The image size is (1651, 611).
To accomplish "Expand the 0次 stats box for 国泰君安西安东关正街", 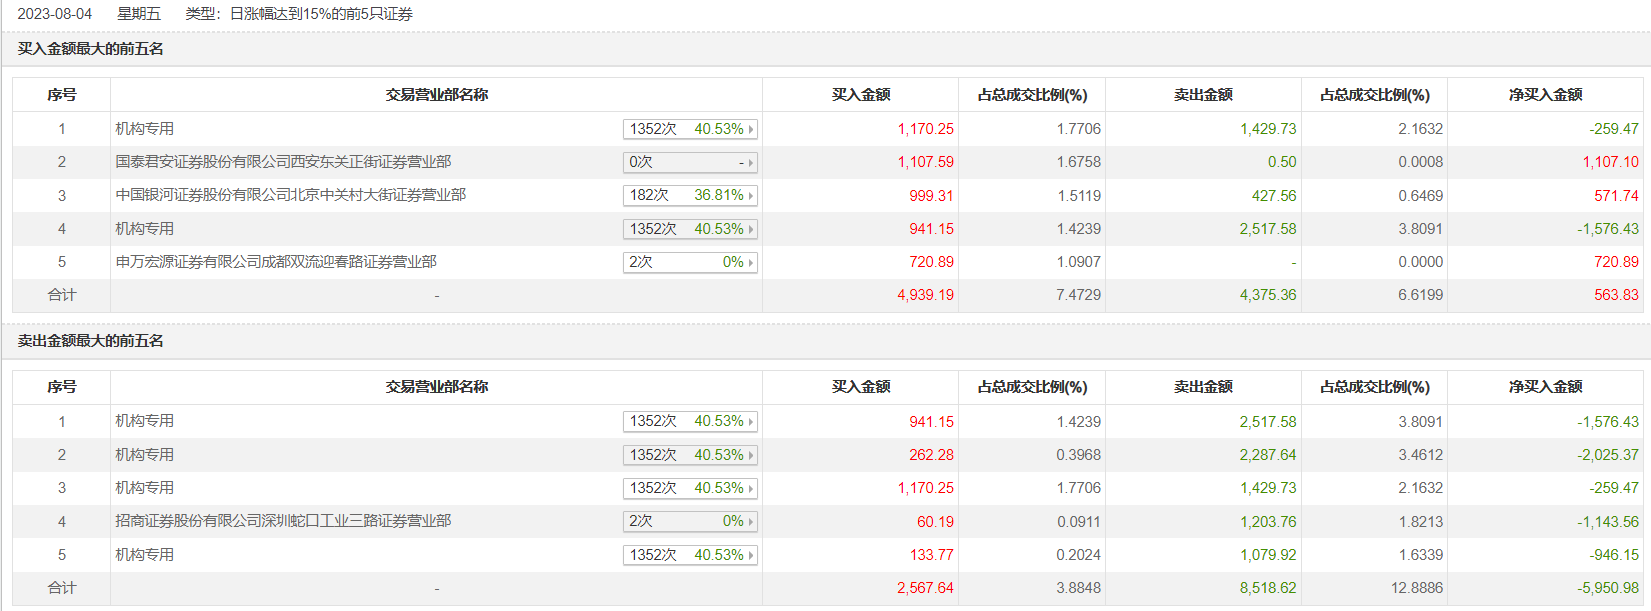I will (690, 162).
